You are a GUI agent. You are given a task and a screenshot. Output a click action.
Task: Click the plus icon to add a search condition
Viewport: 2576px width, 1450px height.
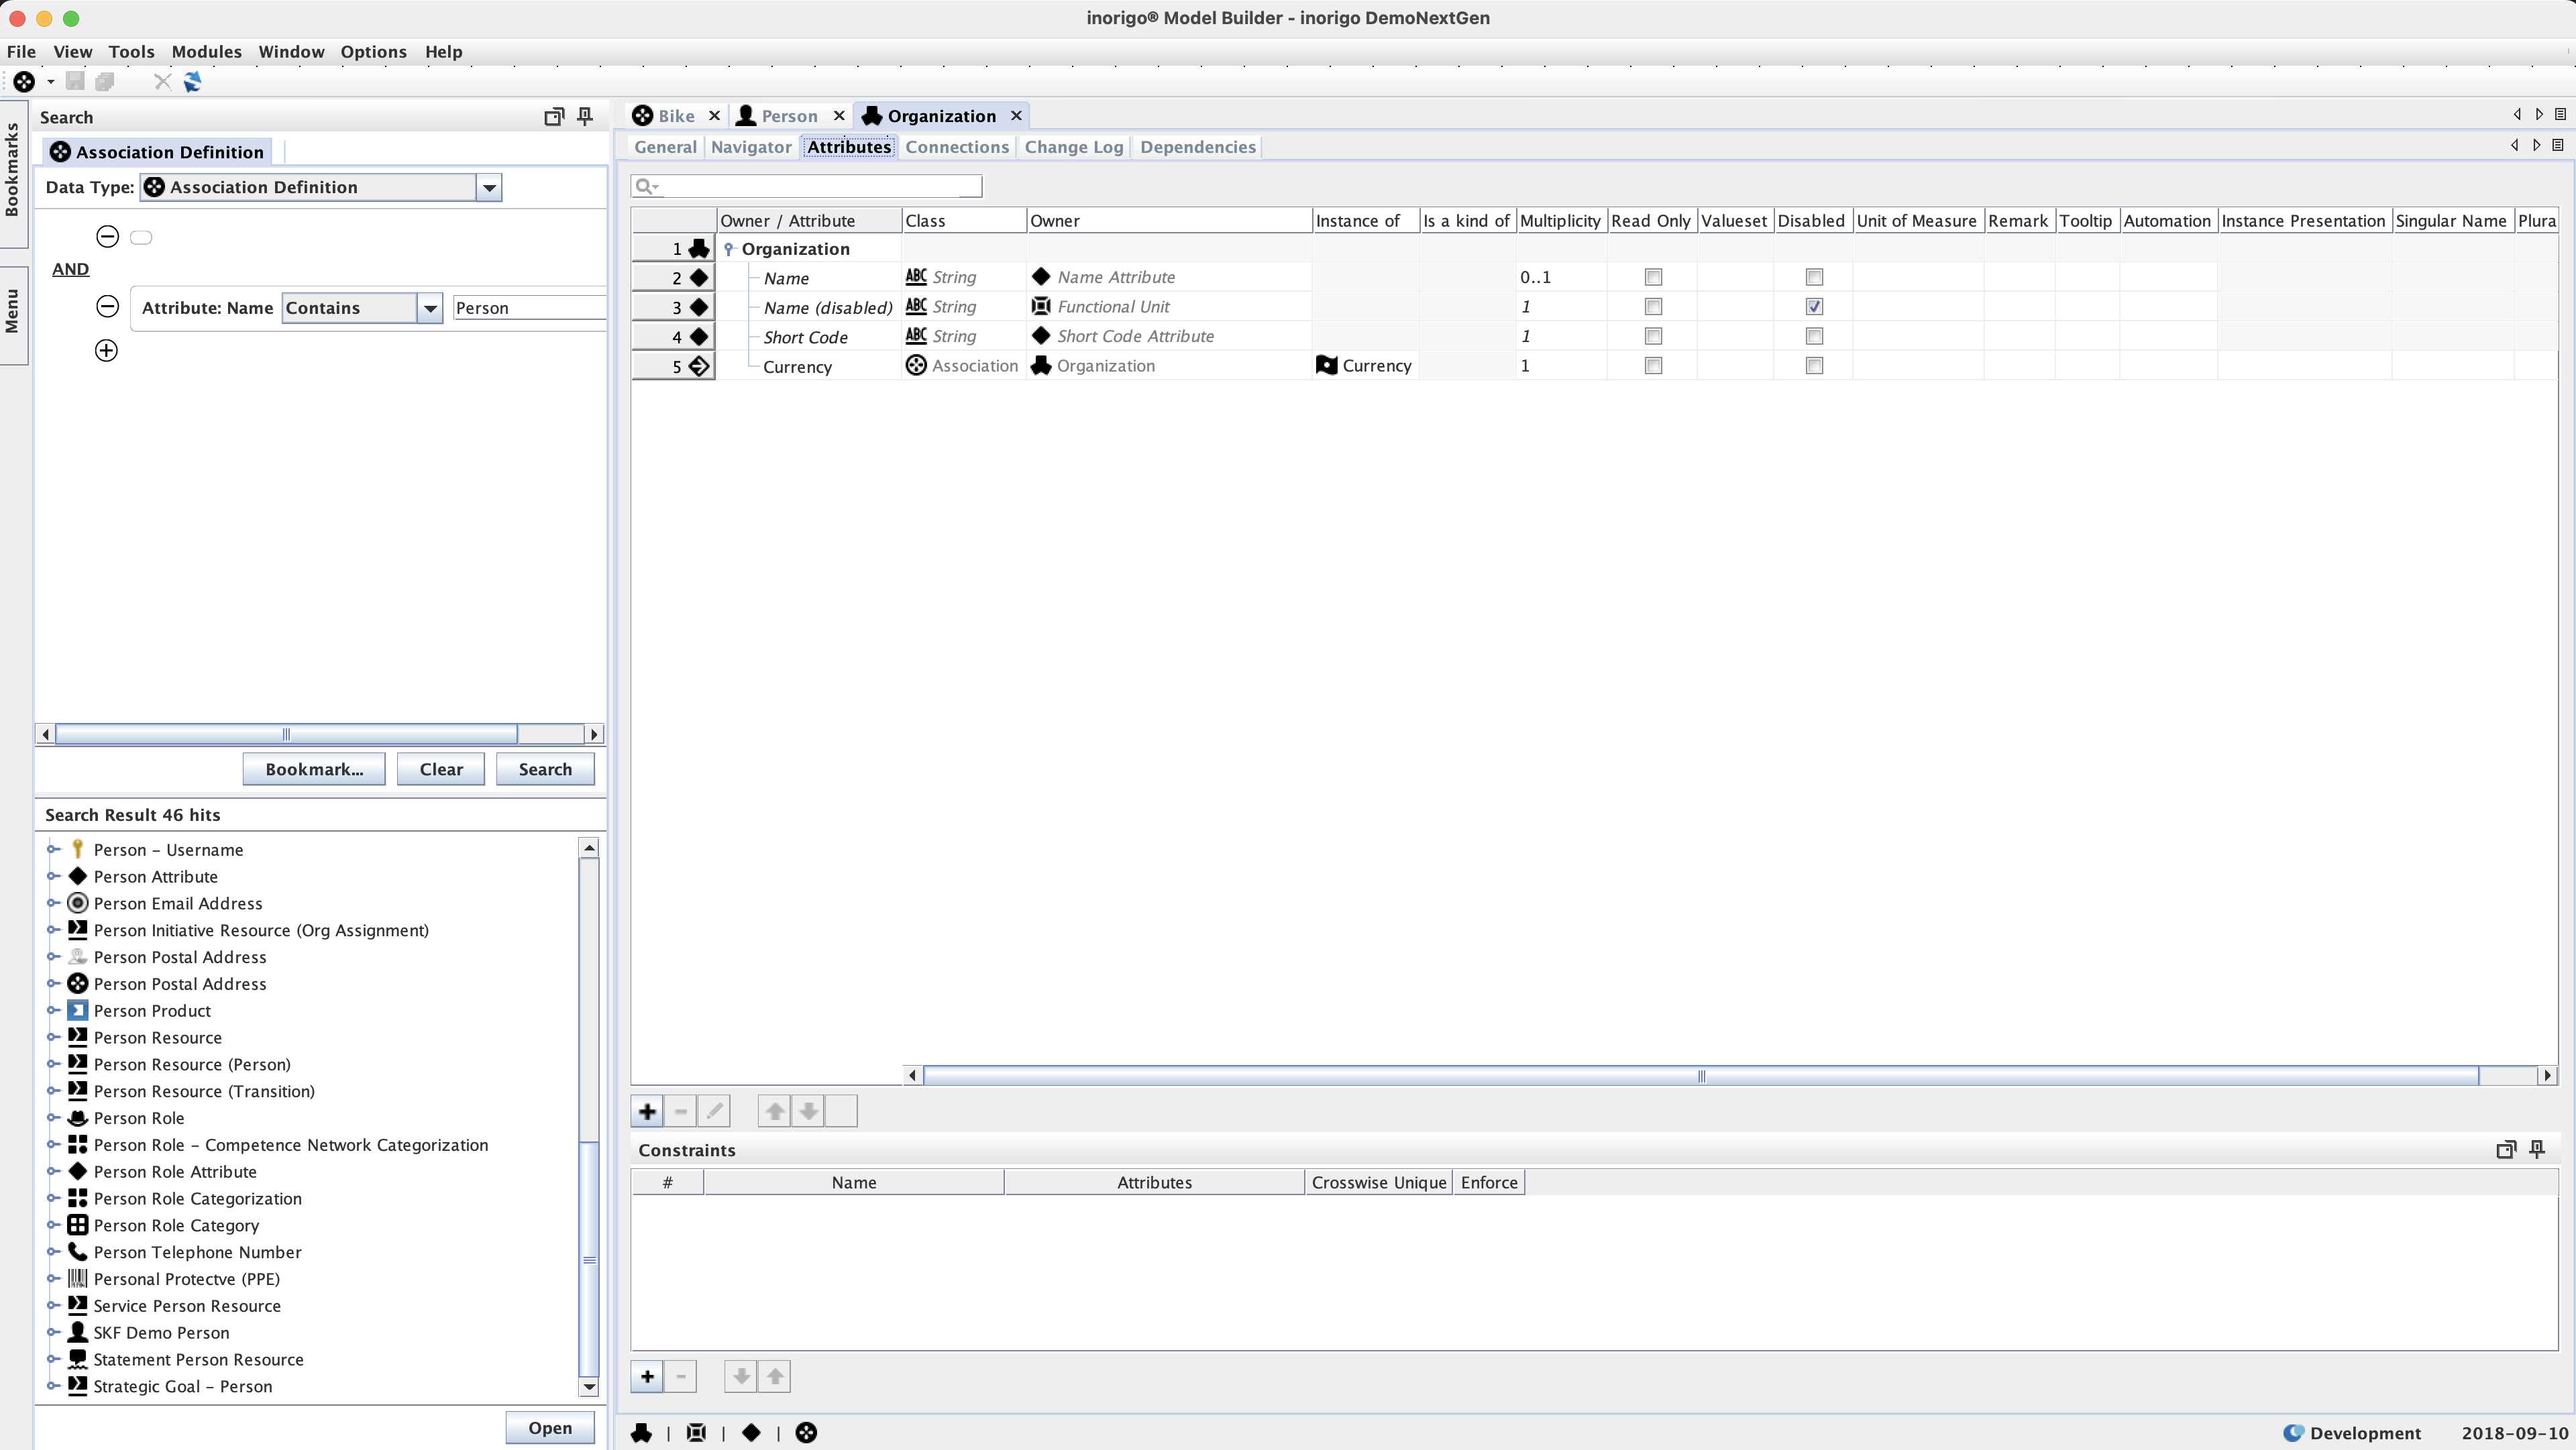coord(106,350)
